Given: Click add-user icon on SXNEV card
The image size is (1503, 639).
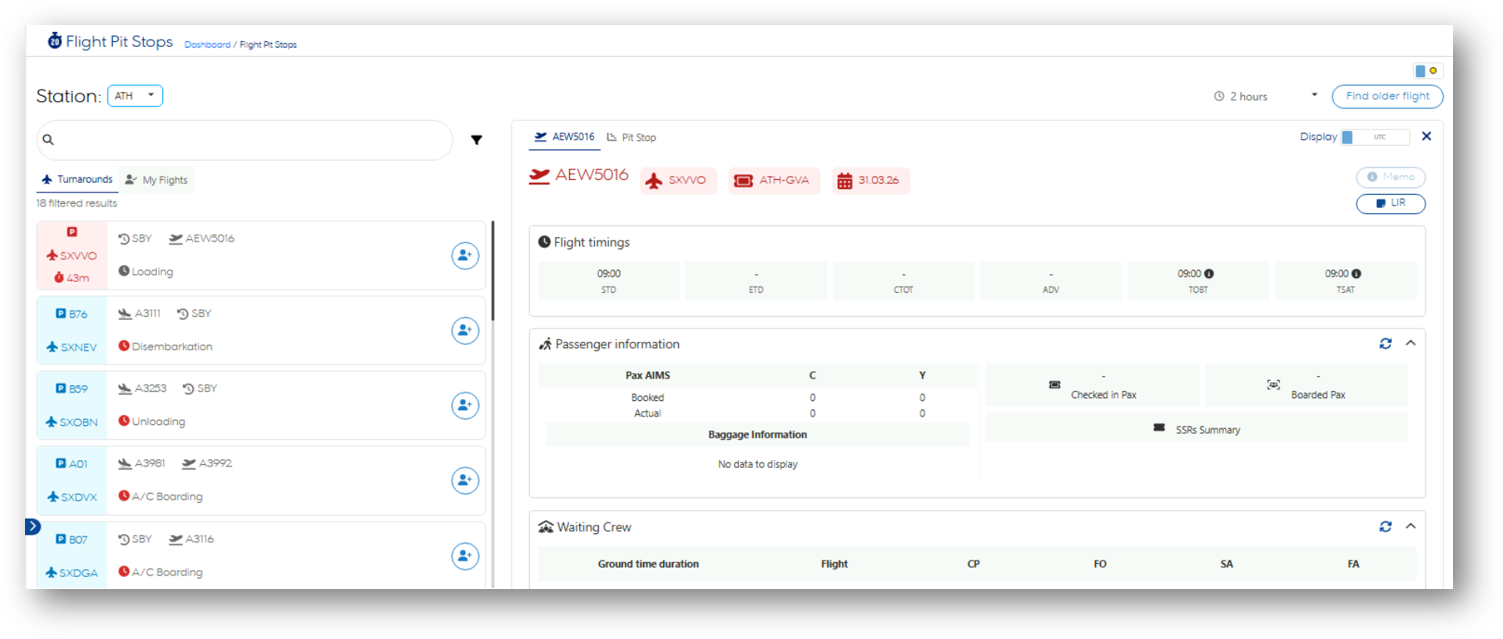Looking at the screenshot, I should 464,331.
